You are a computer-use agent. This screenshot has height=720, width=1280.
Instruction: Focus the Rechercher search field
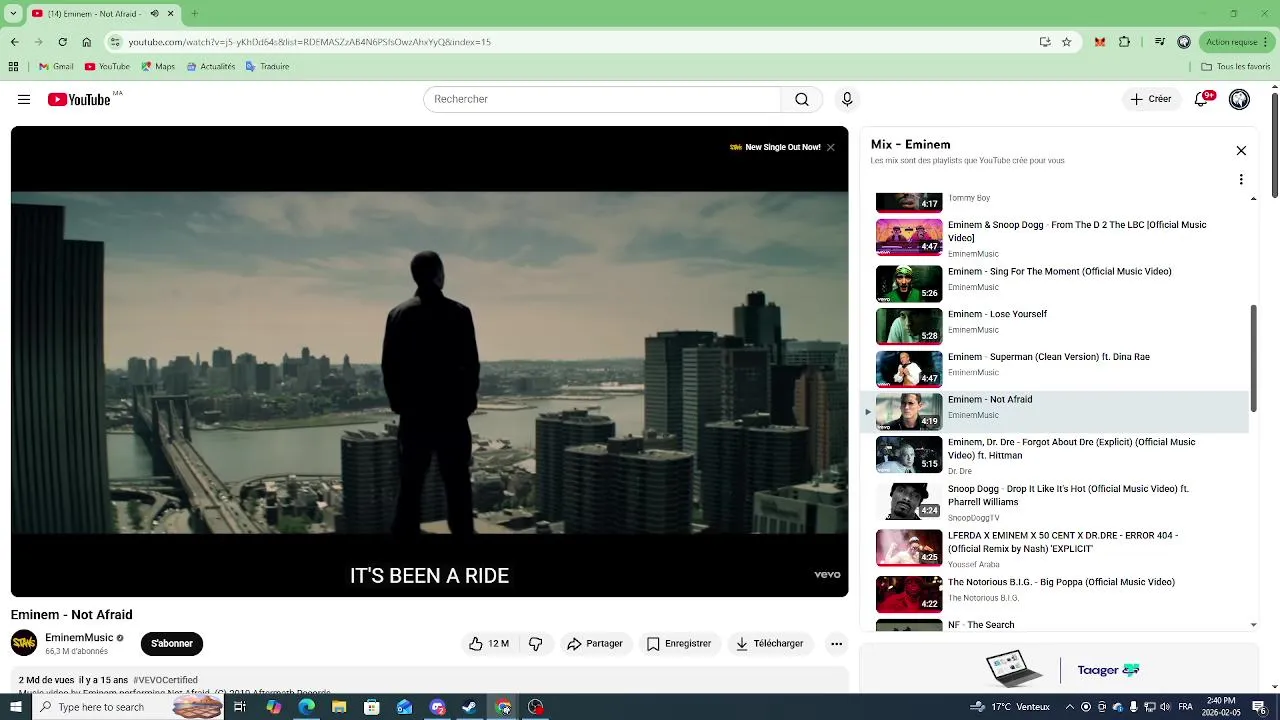tap(602, 99)
